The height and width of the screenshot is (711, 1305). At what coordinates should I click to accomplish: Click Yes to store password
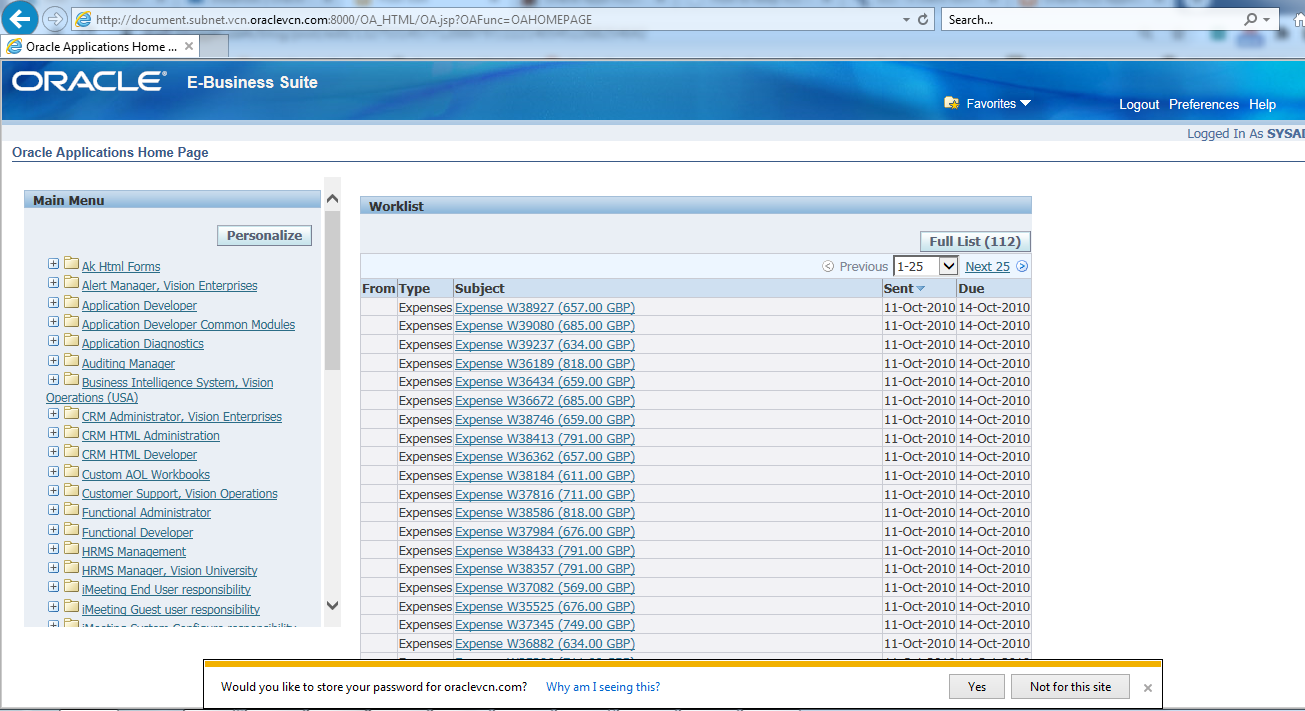tap(977, 686)
